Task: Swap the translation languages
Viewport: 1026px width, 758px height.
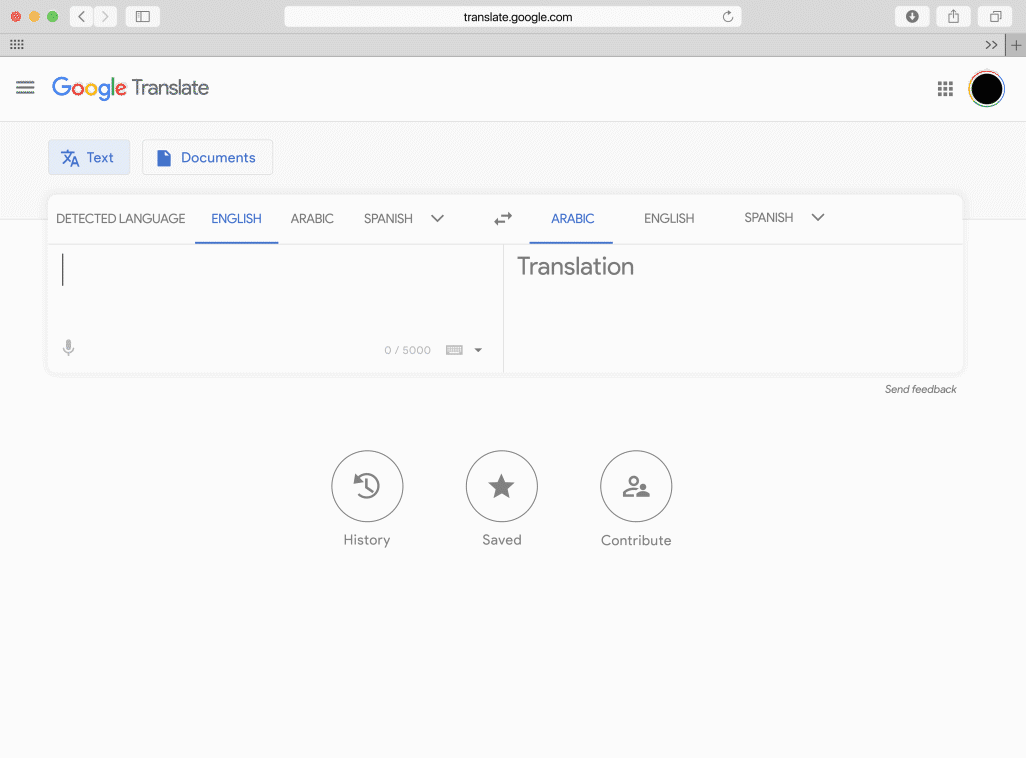Action: click(502, 218)
